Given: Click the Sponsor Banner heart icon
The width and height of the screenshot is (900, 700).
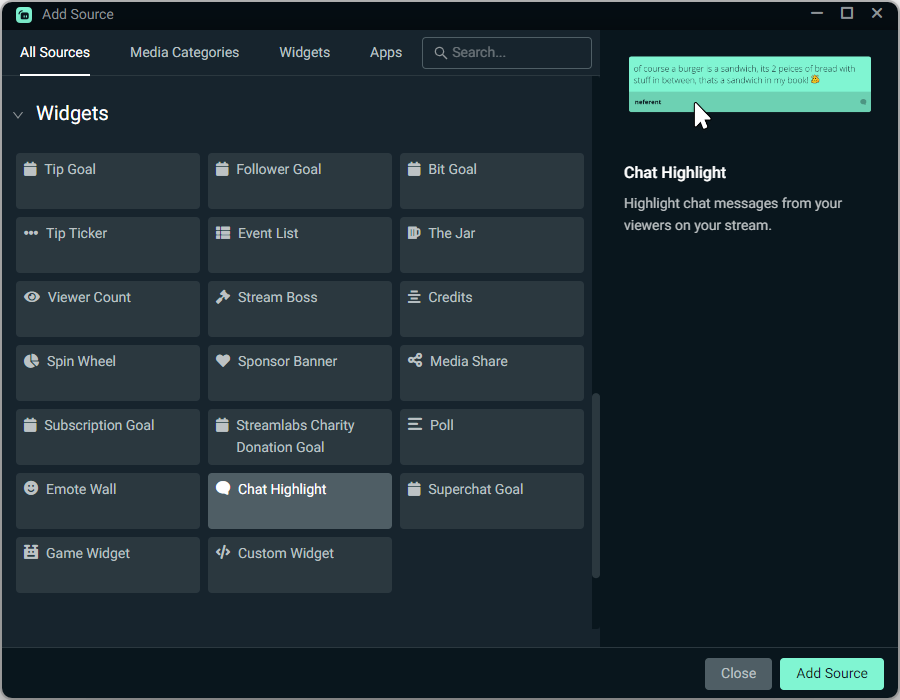Looking at the screenshot, I should pyautogui.click(x=222, y=361).
